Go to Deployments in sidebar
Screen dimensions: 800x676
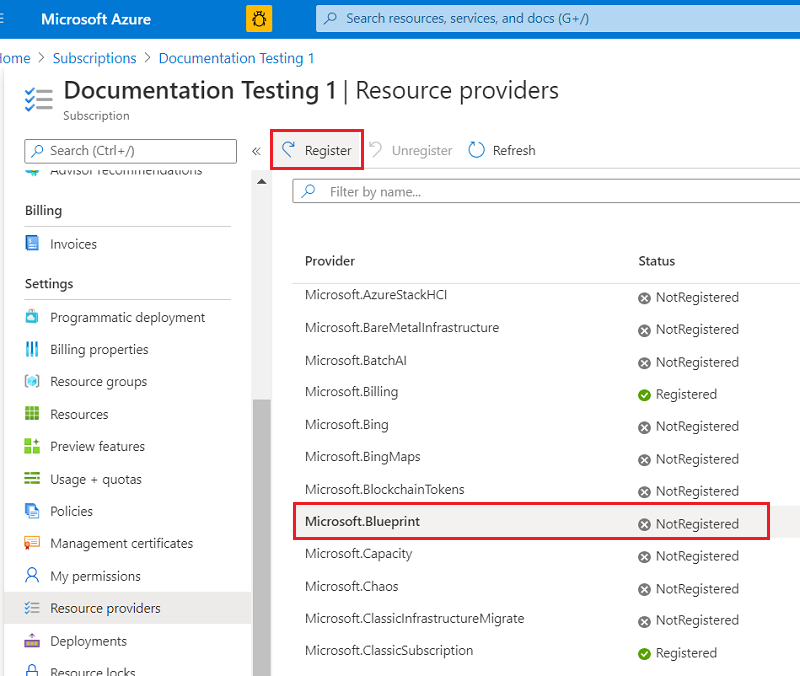[88, 641]
